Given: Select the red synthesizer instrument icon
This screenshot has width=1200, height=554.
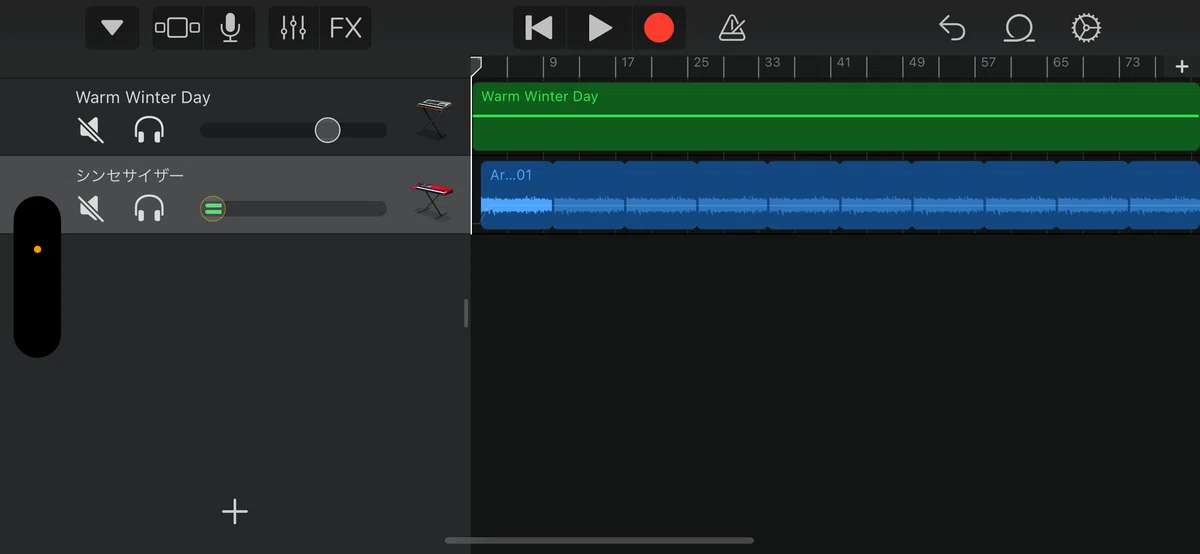Looking at the screenshot, I should (432, 200).
